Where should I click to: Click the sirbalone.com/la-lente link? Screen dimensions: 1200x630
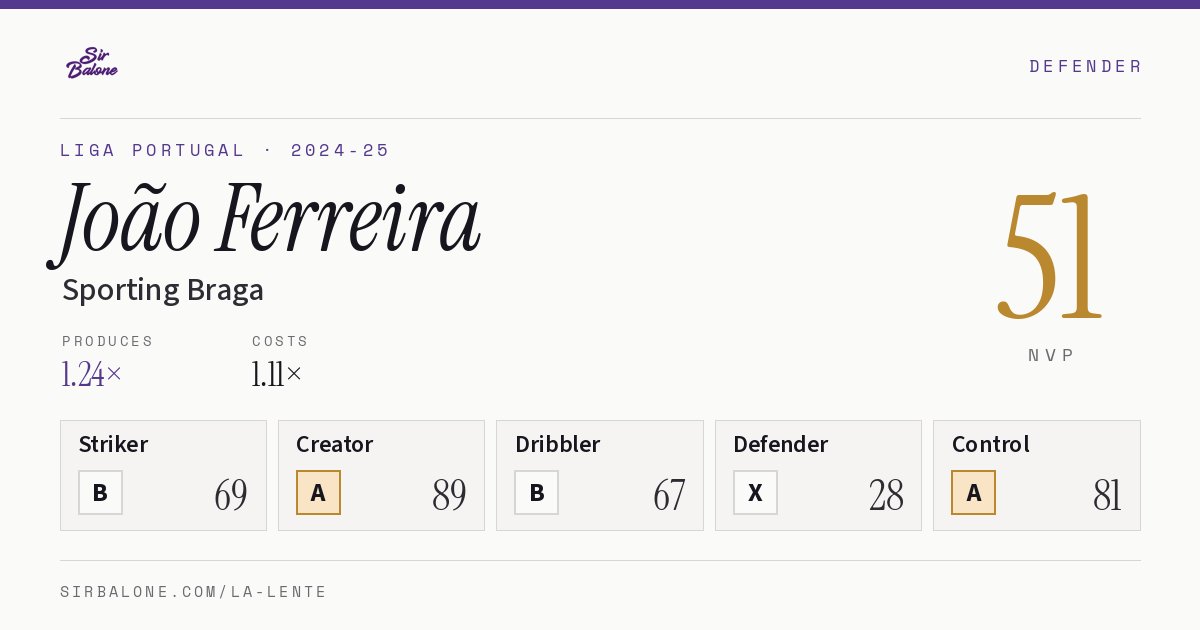193,592
